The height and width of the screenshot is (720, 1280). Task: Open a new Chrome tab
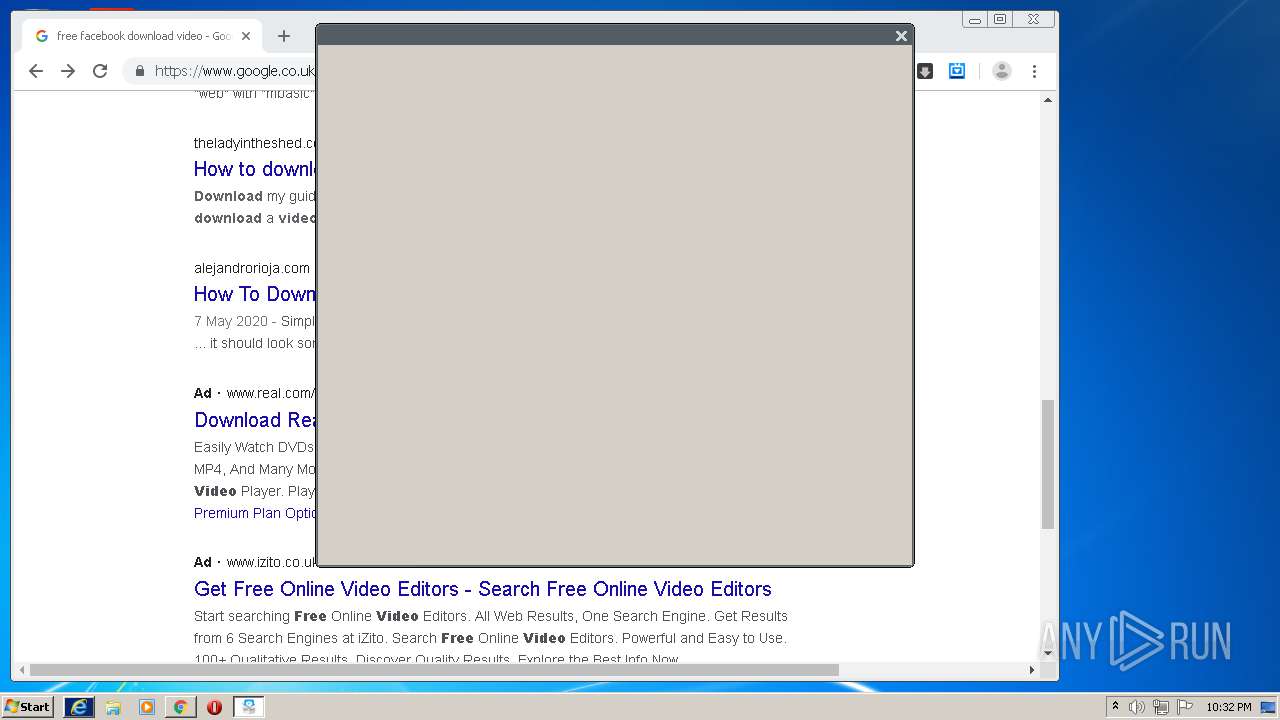click(284, 36)
